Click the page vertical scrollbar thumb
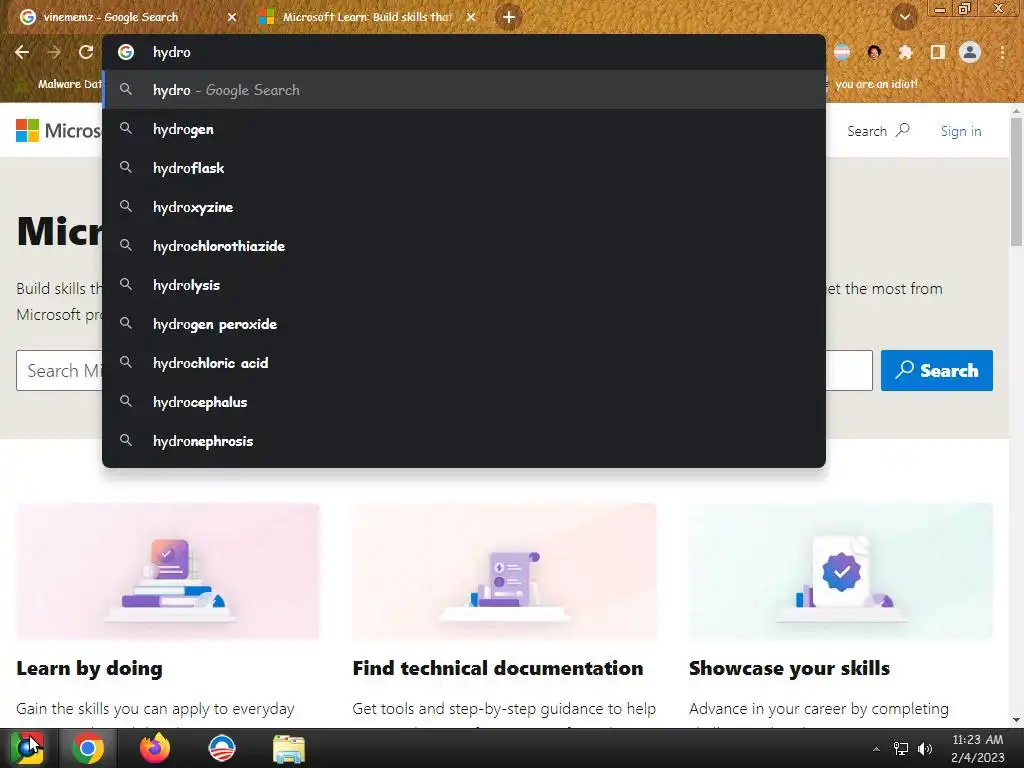 1016,182
